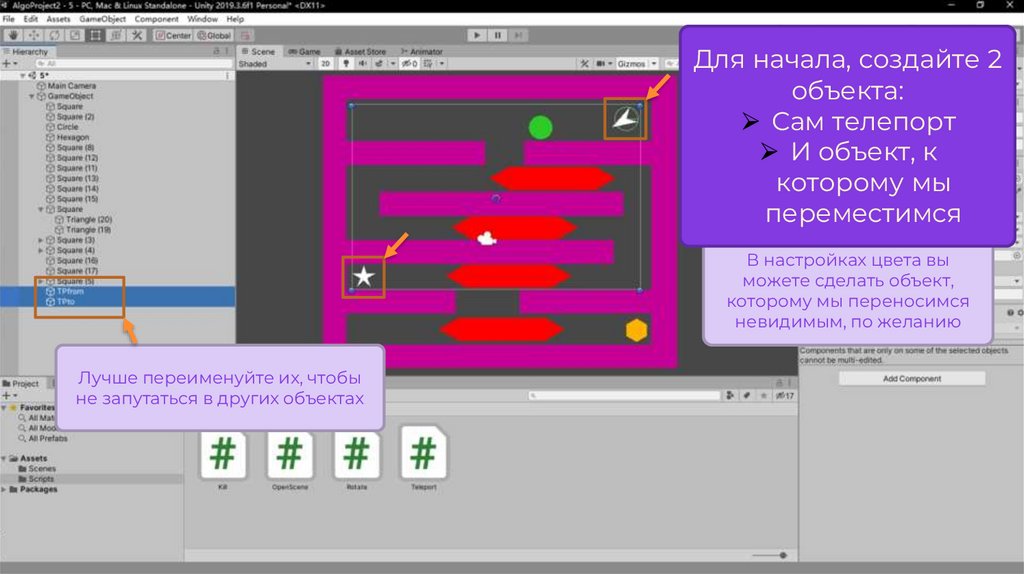
Task: Collapse the GameObject tree node
Action: (31, 96)
